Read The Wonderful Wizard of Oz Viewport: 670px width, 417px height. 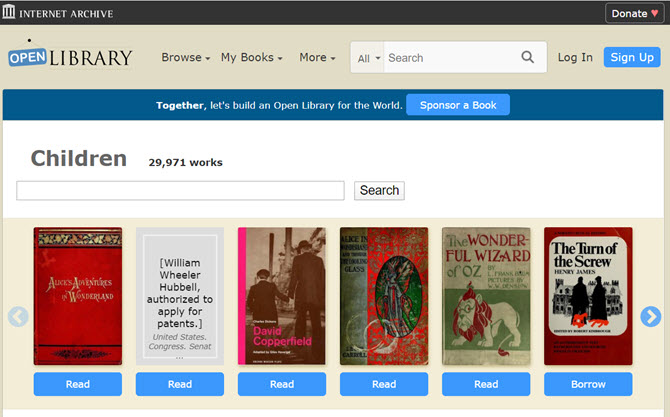[x=486, y=384]
